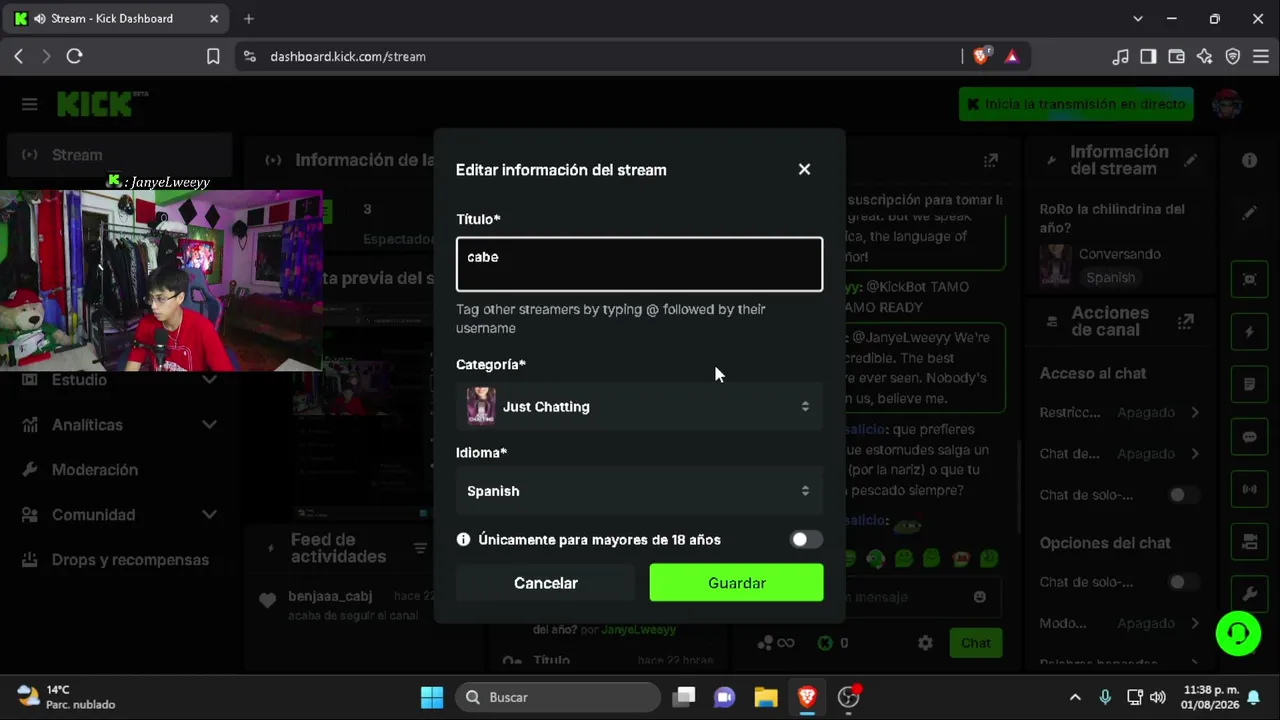Go back in the browser
The image size is (1280, 720).
18,57
